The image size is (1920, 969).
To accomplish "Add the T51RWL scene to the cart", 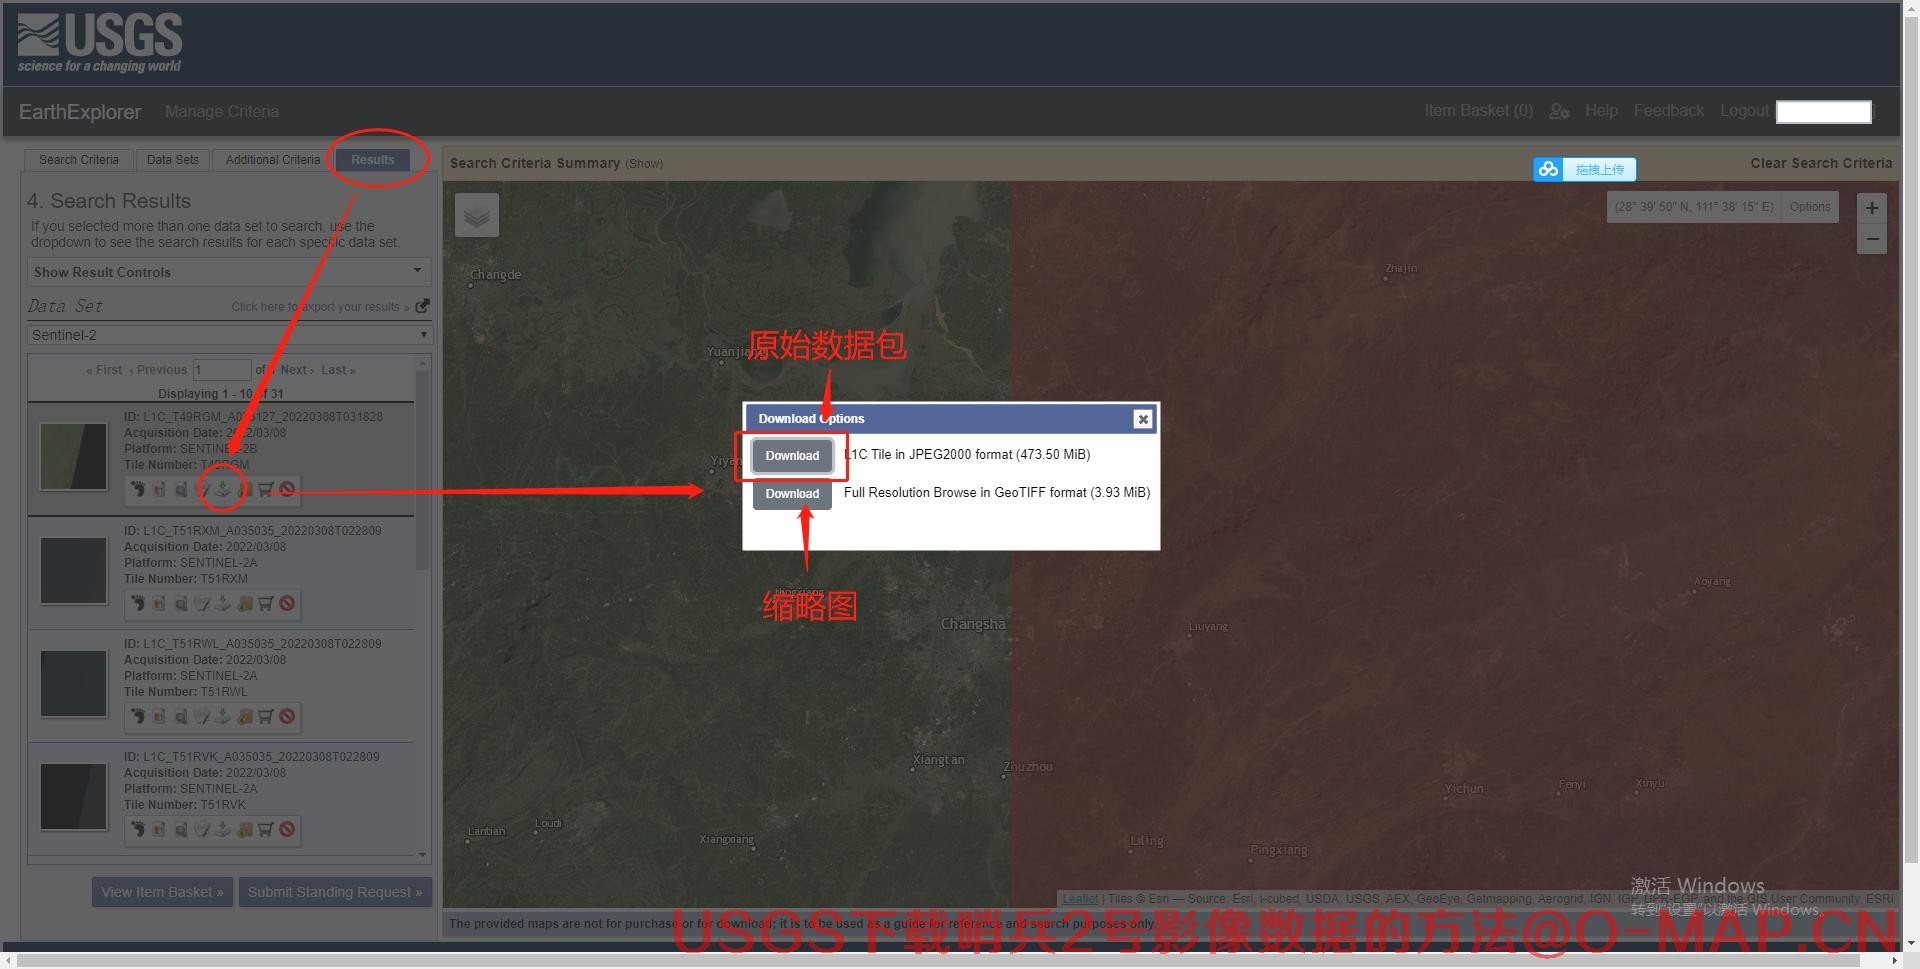I will [x=266, y=717].
